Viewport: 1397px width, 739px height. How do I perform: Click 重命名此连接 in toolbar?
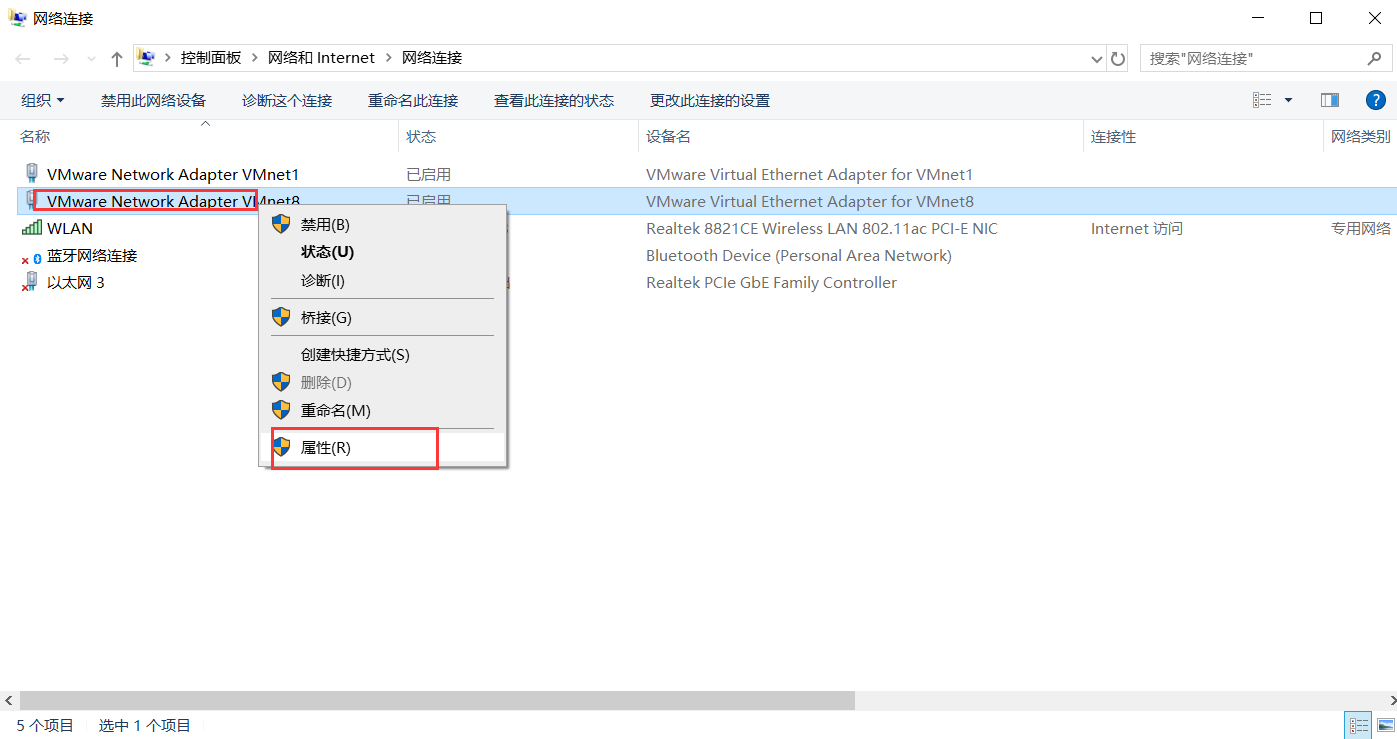(x=413, y=100)
